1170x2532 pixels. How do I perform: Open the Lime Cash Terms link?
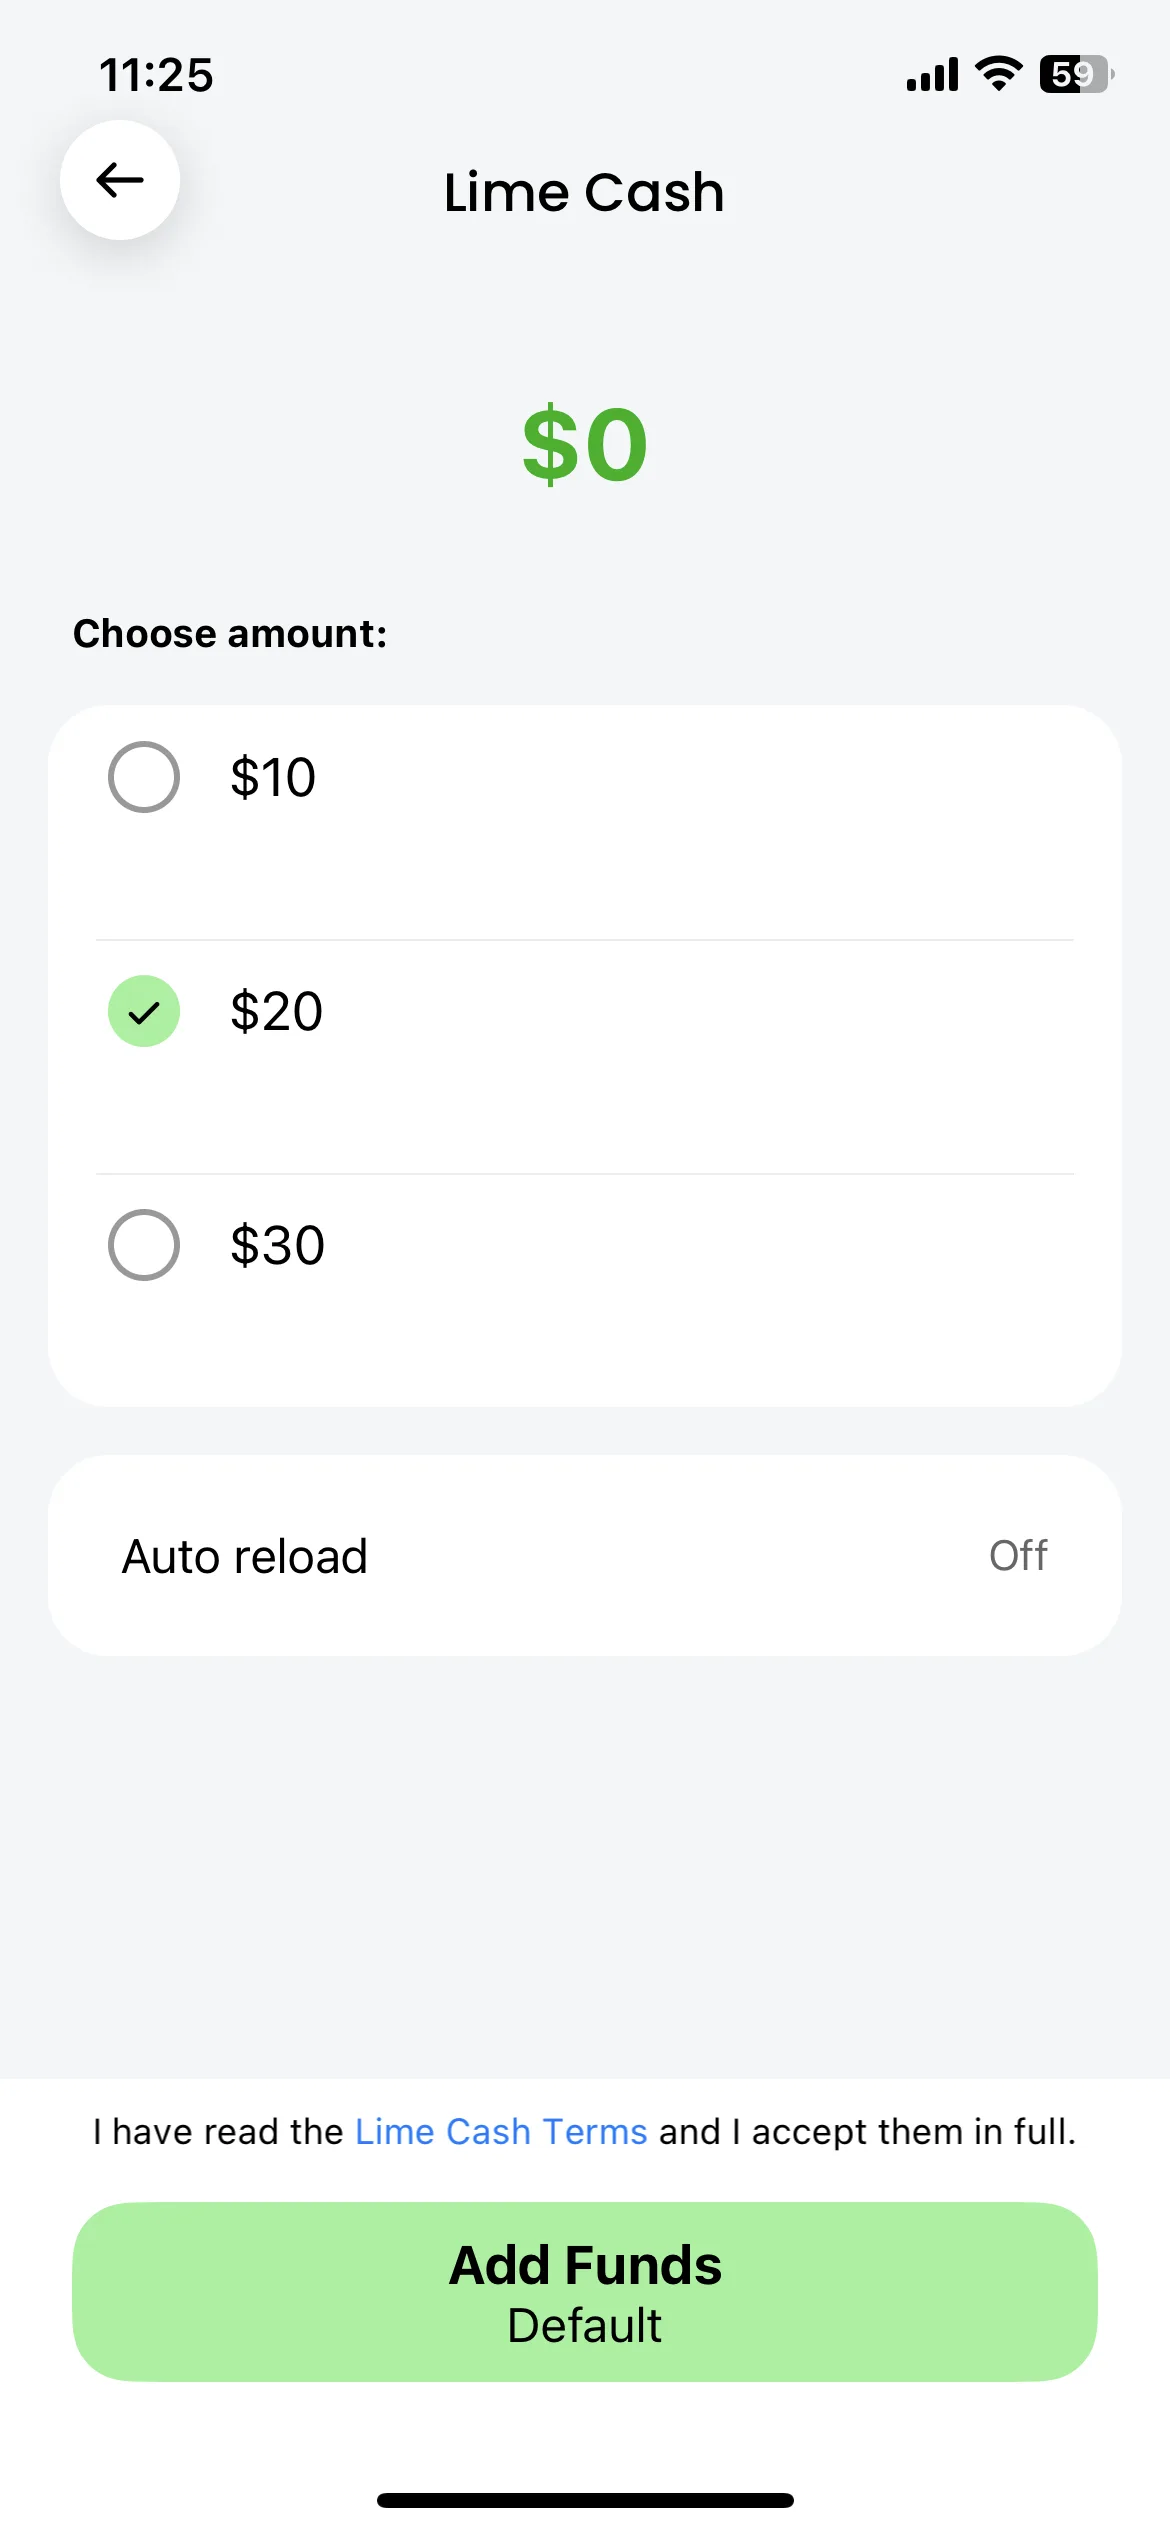pos(501,2131)
